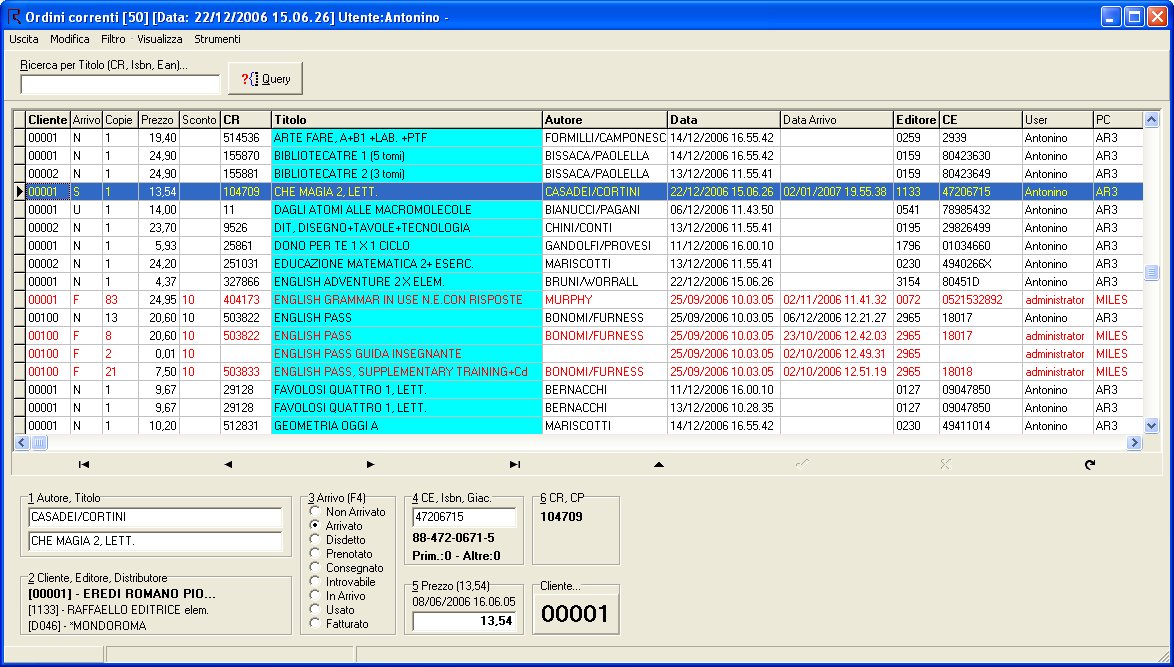1174x667 pixels.
Task: Click the grid vertical scrollbar thumb
Action: click(x=1152, y=272)
